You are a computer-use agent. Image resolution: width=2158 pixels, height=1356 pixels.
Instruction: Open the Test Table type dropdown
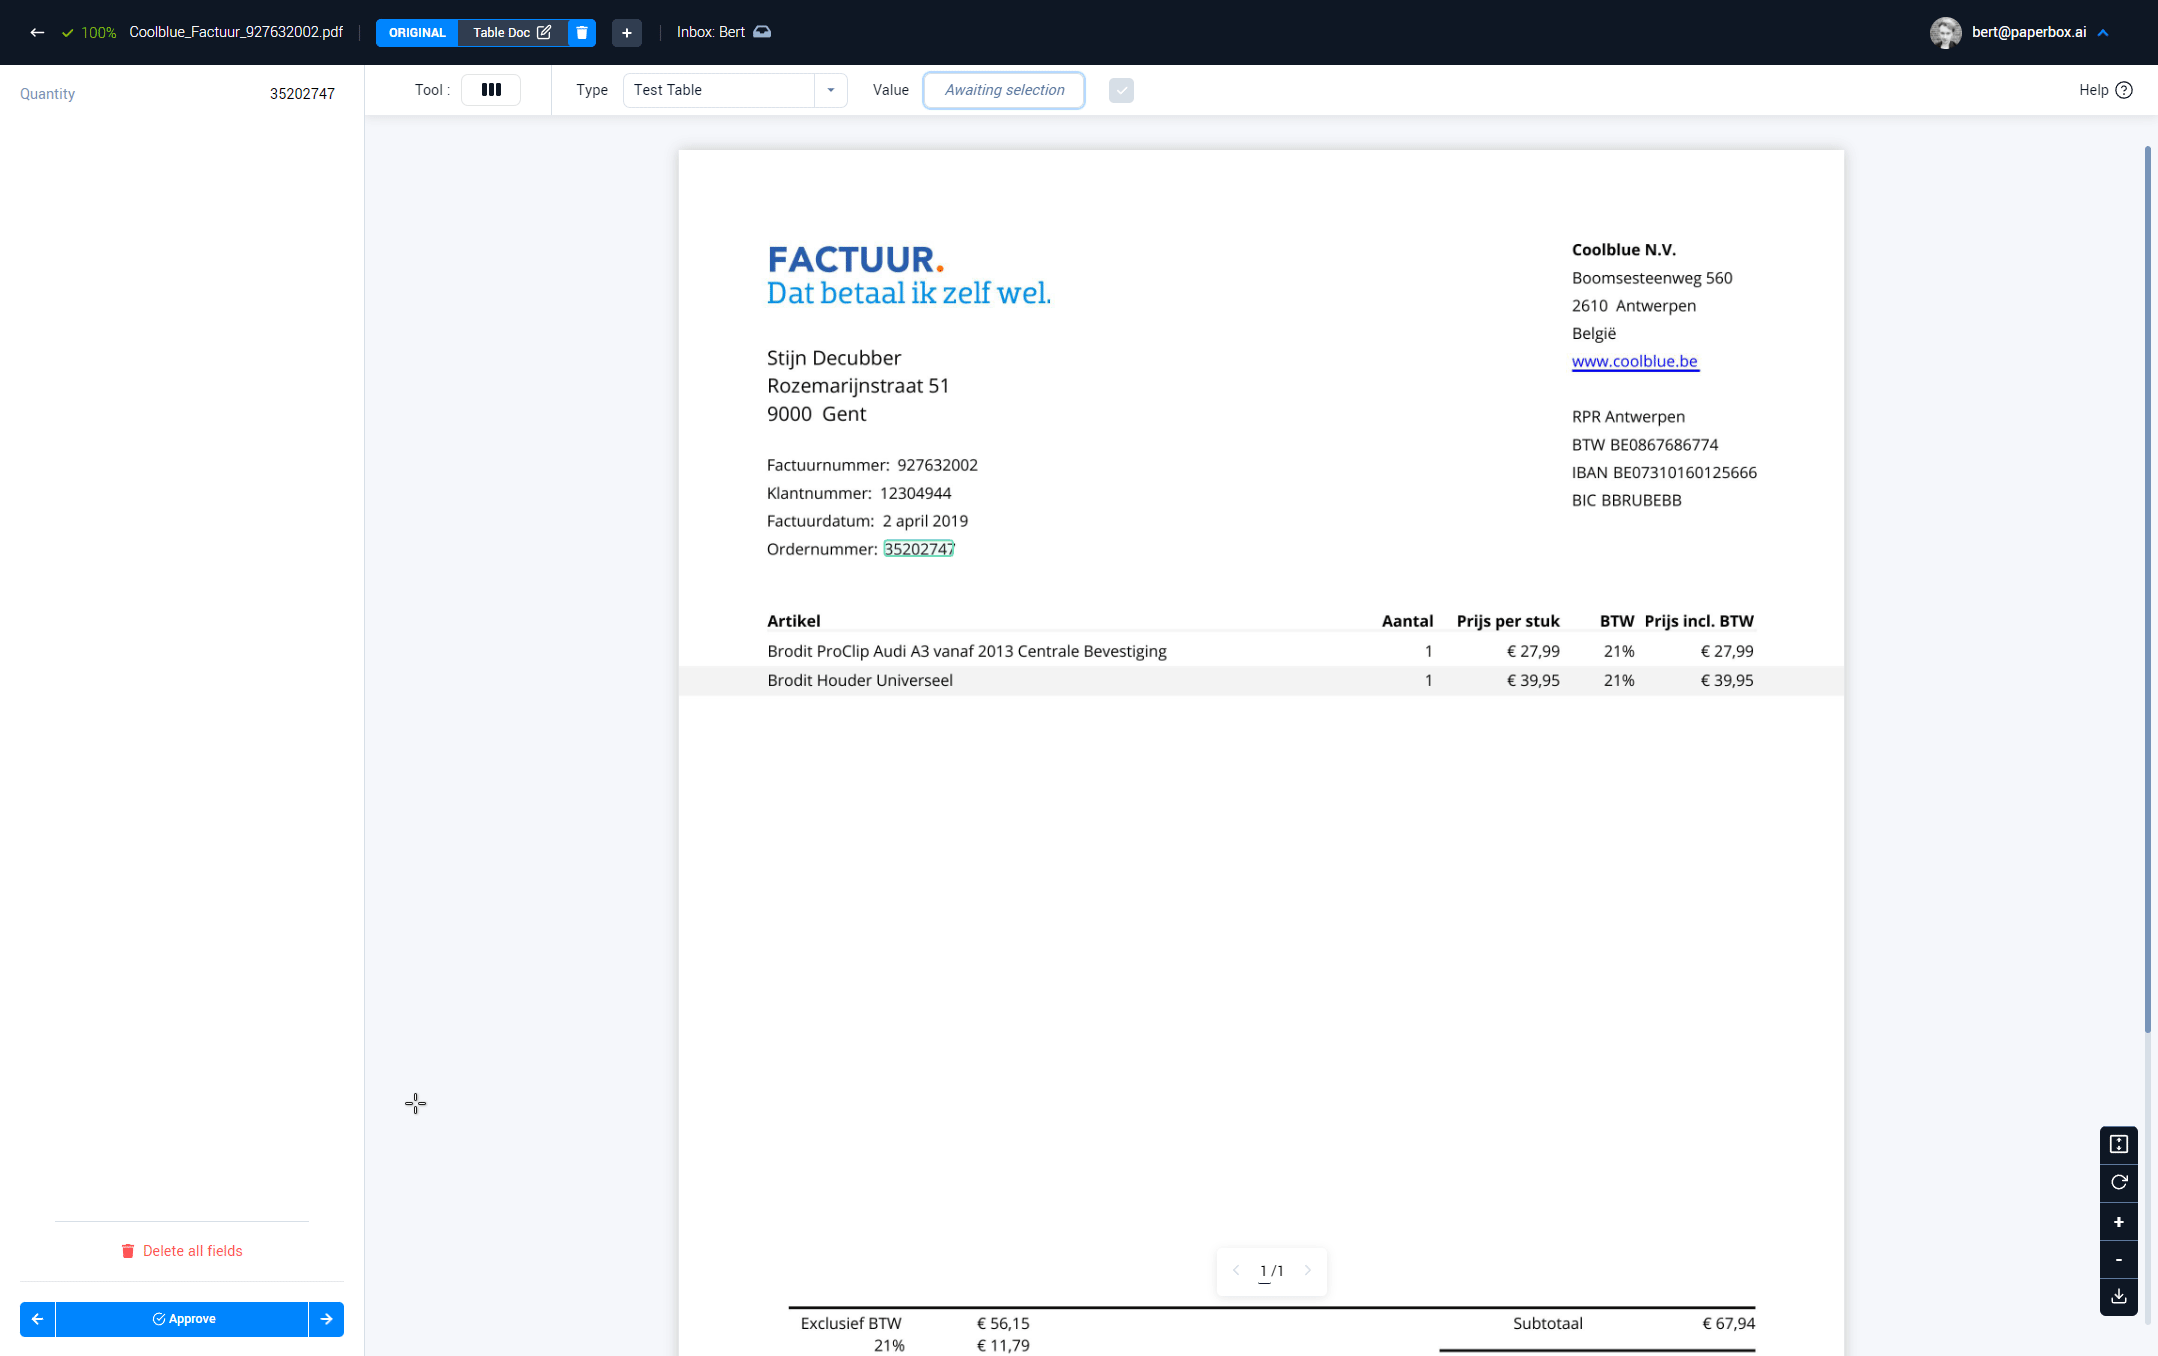point(830,90)
